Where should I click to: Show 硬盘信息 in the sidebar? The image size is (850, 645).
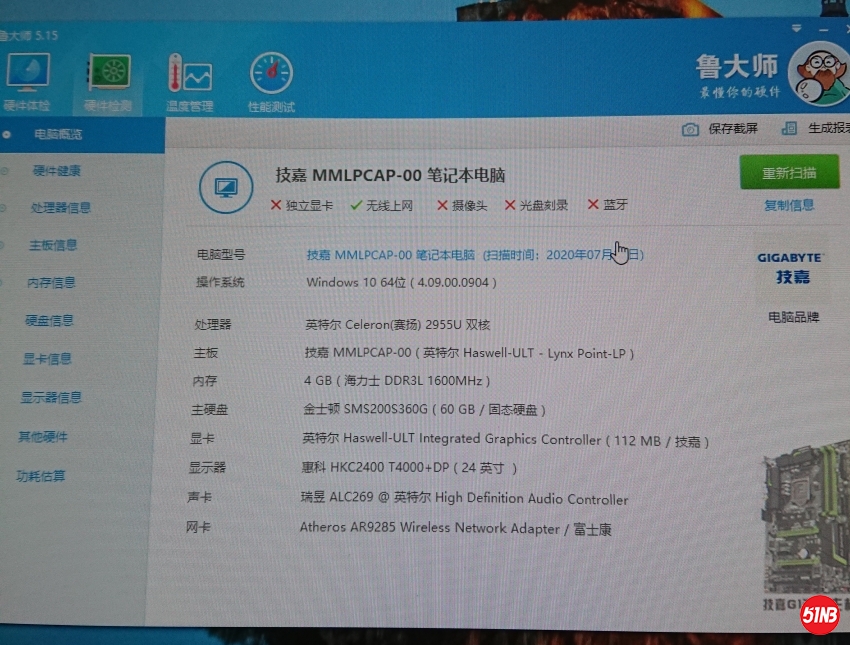tap(49, 321)
